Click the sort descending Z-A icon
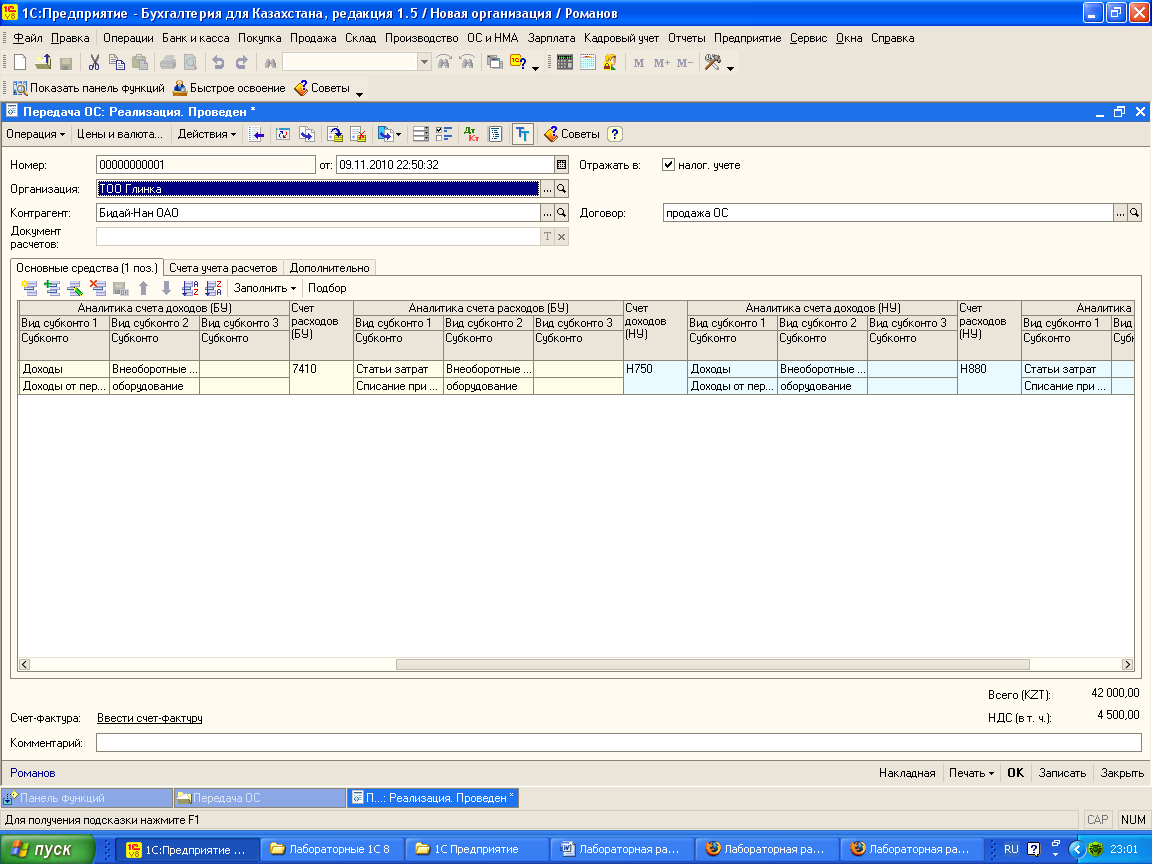The width and height of the screenshot is (1152, 864). [x=213, y=288]
